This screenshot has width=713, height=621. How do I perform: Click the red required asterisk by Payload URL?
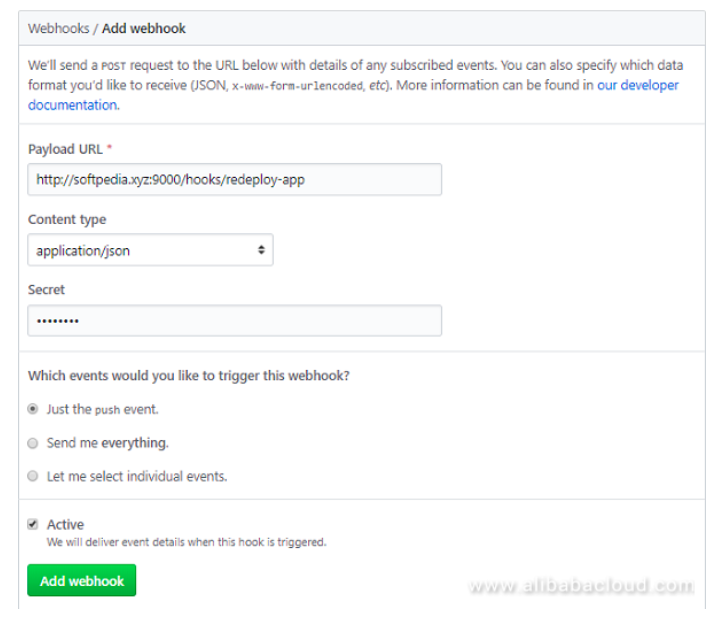(110, 149)
